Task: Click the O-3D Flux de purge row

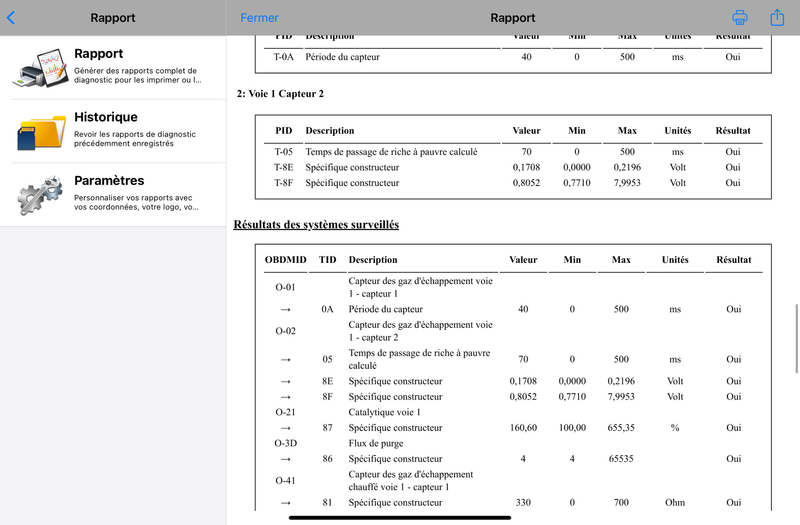Action: tap(513, 443)
